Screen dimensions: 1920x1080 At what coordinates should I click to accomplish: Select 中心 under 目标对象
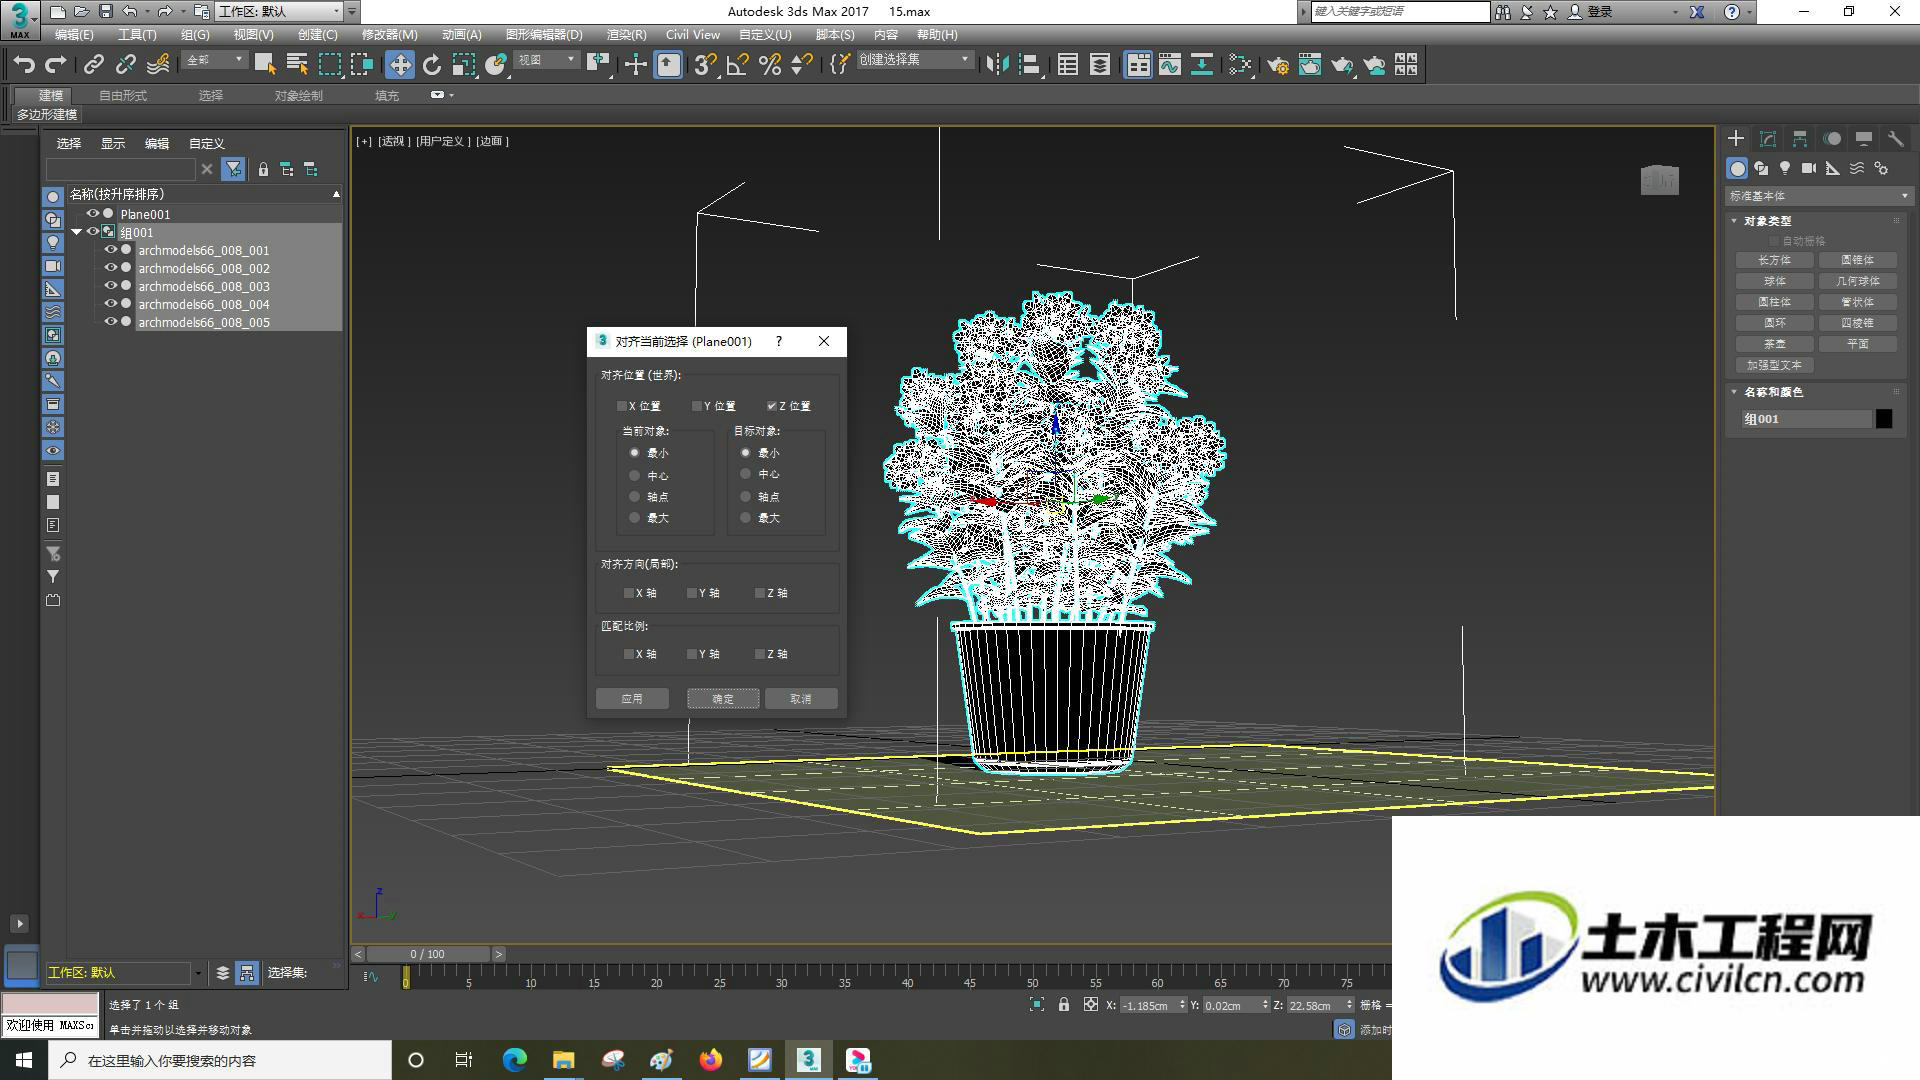click(745, 474)
